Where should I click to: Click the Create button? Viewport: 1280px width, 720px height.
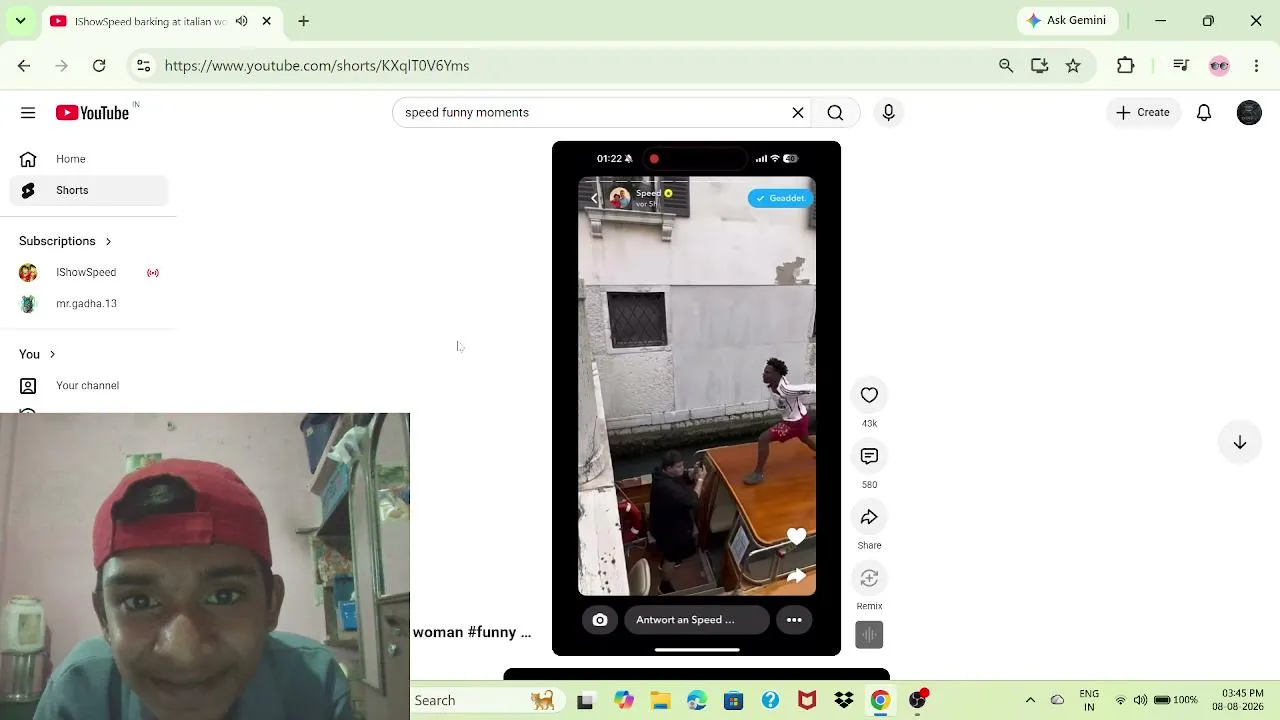pyautogui.click(x=1142, y=113)
